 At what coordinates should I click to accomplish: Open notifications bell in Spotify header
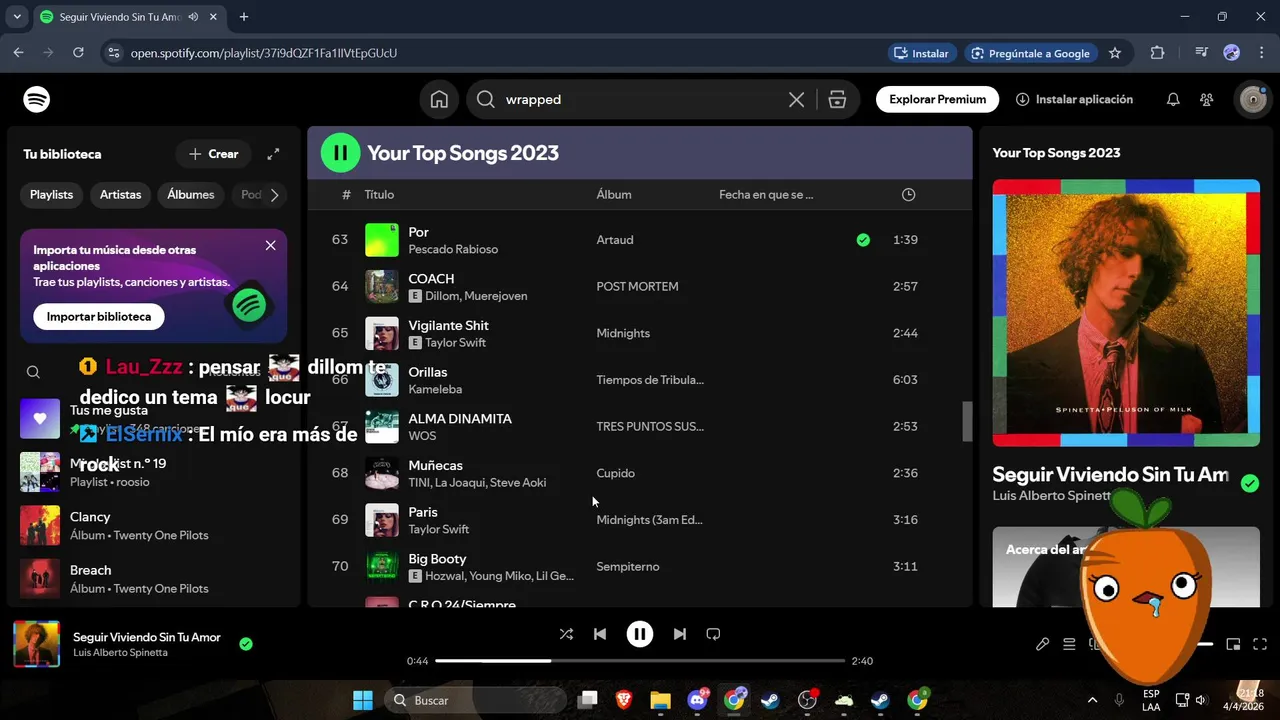click(x=1173, y=99)
